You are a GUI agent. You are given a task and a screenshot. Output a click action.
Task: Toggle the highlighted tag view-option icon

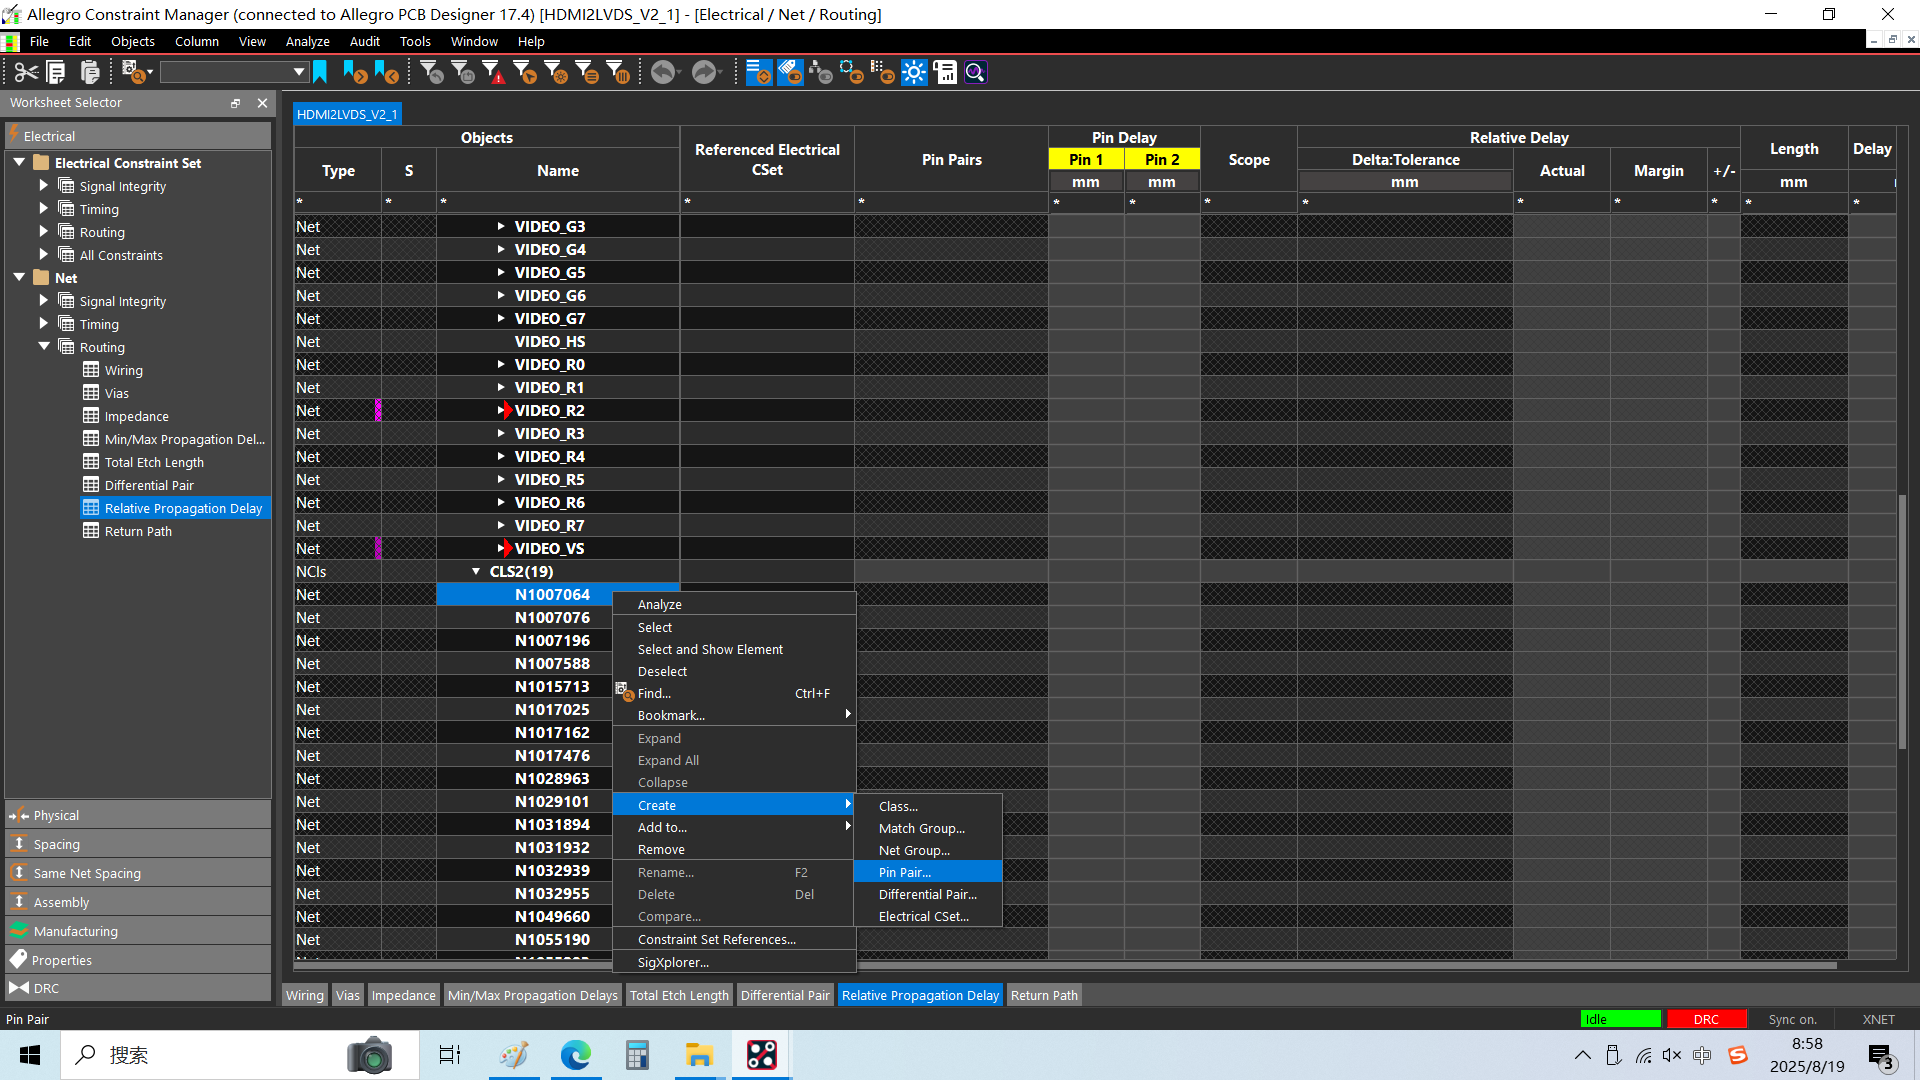pos(790,72)
